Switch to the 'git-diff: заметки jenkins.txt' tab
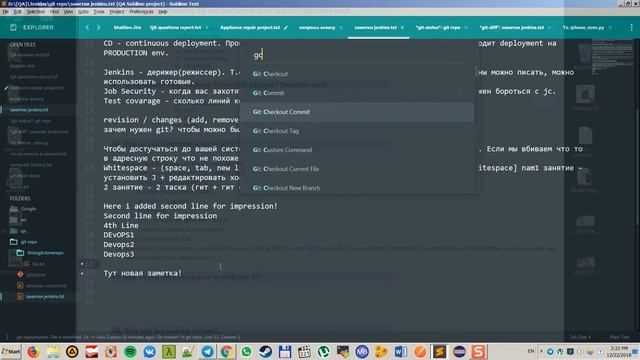 (x=512, y=27)
